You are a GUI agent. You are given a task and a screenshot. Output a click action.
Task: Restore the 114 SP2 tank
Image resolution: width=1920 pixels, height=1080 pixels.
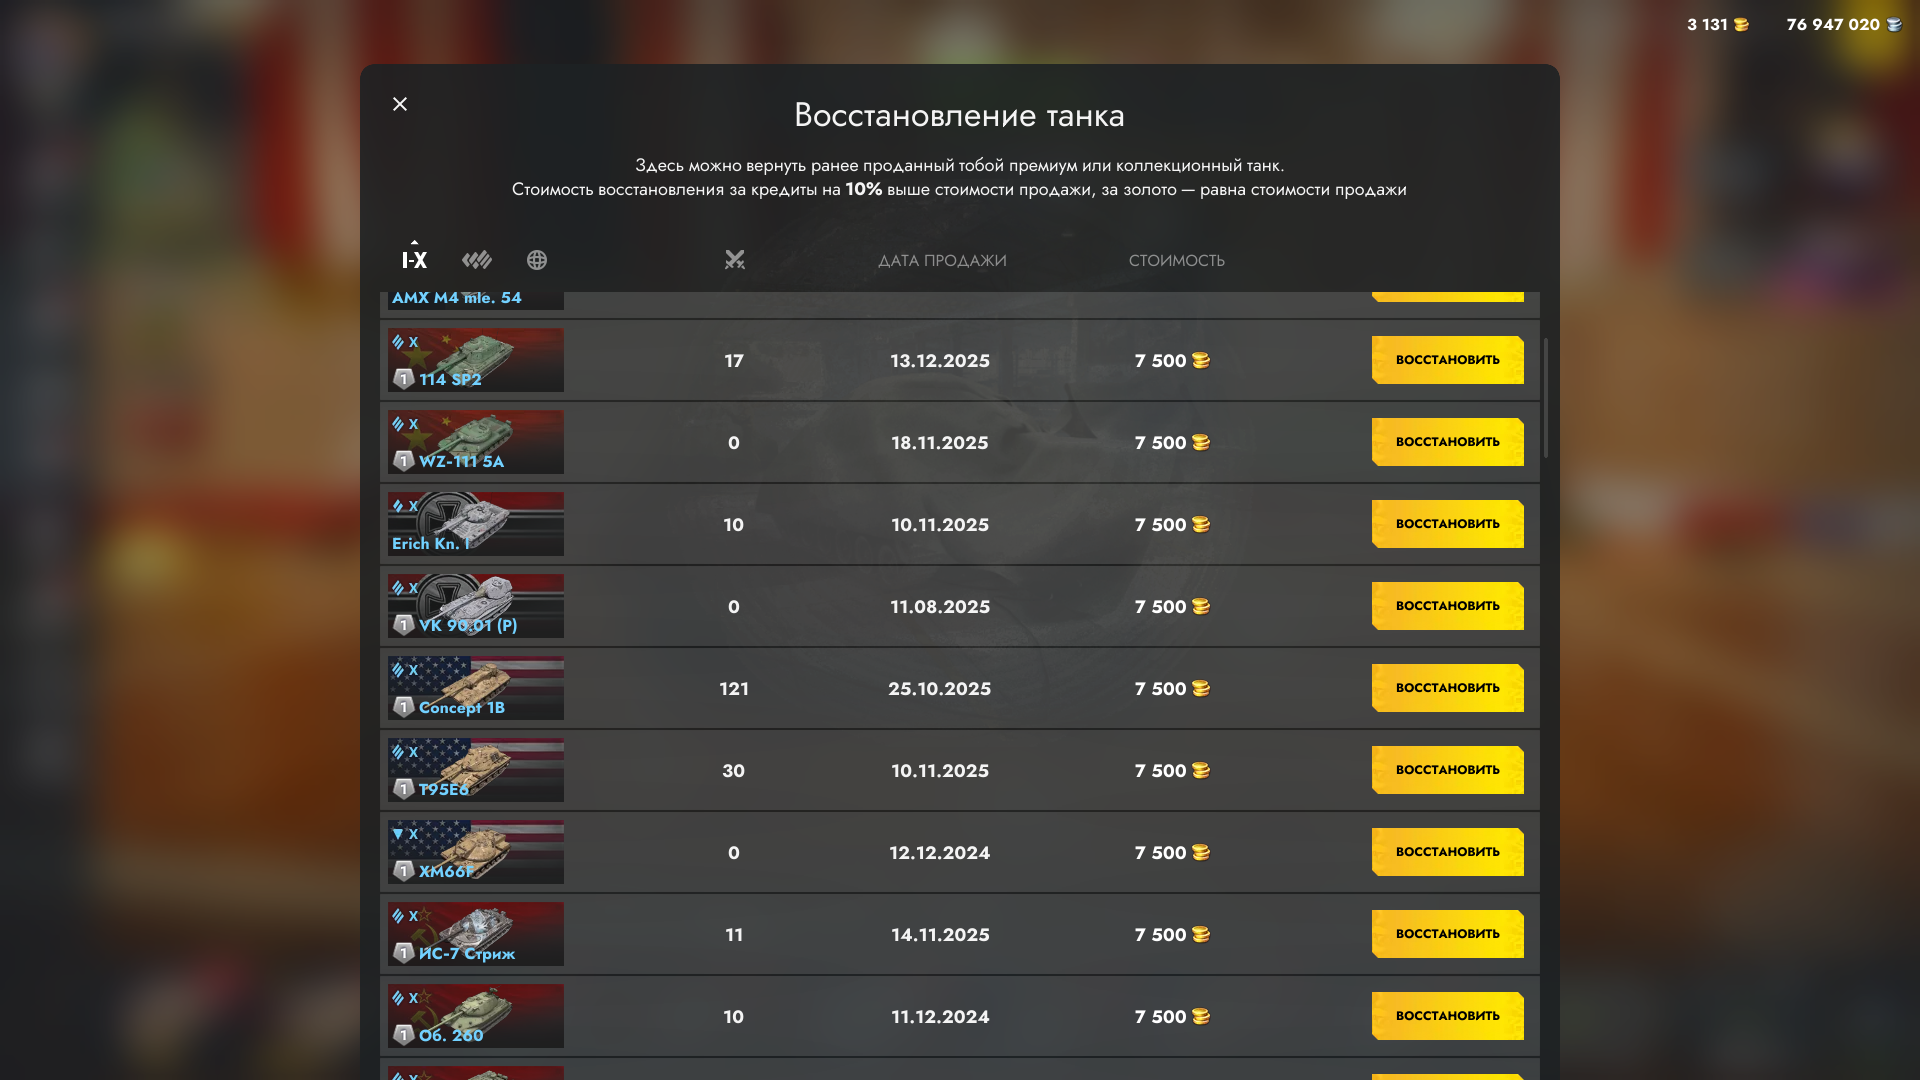pos(1447,360)
